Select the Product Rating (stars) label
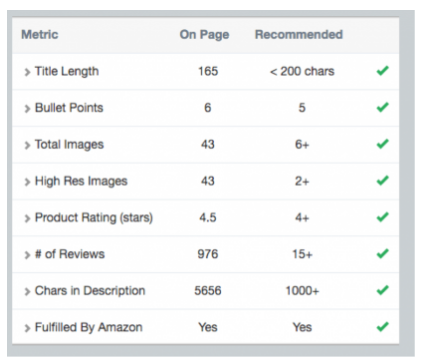 pyautogui.click(x=94, y=218)
